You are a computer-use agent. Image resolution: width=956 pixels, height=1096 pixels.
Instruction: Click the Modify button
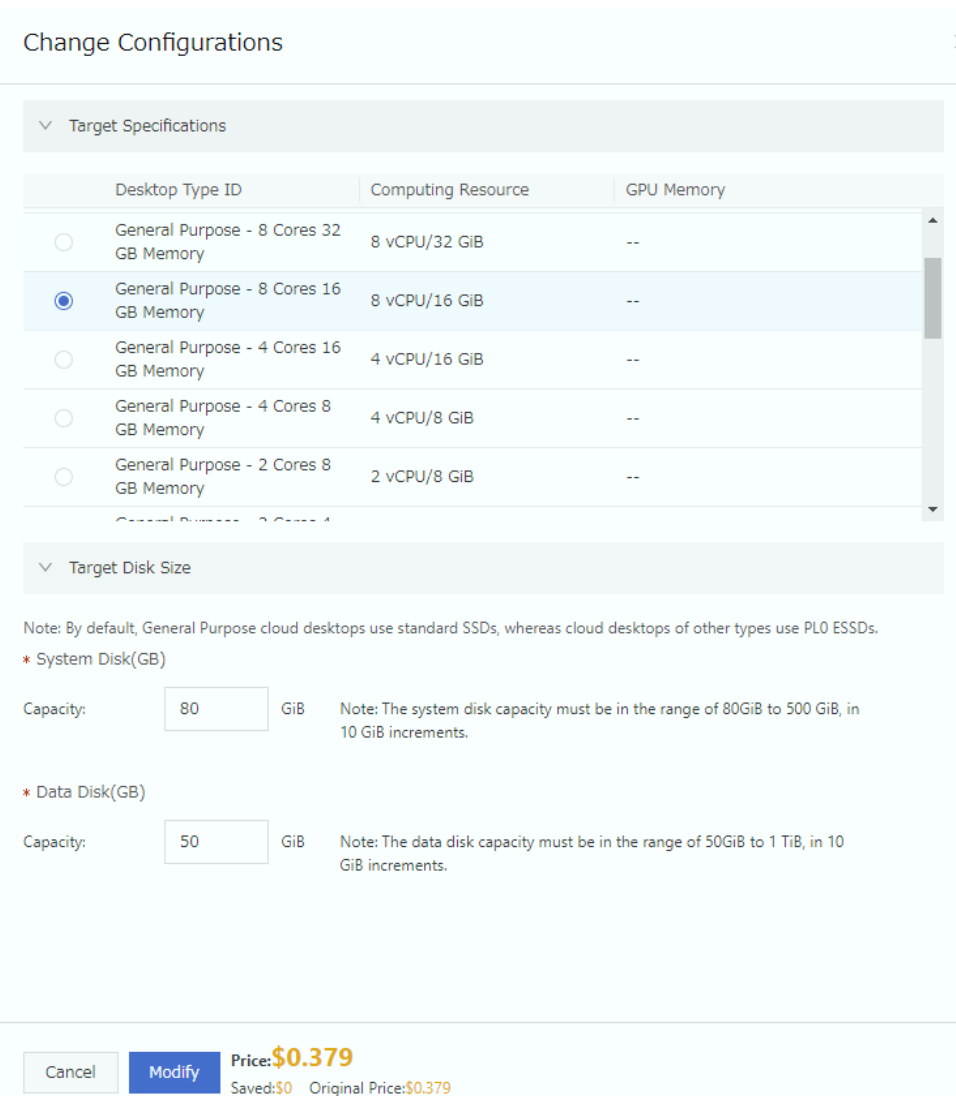(174, 1072)
